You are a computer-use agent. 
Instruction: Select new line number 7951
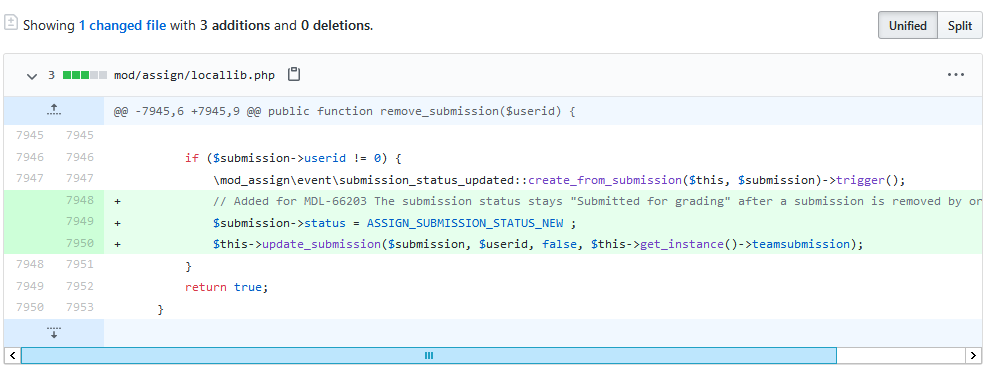79,265
